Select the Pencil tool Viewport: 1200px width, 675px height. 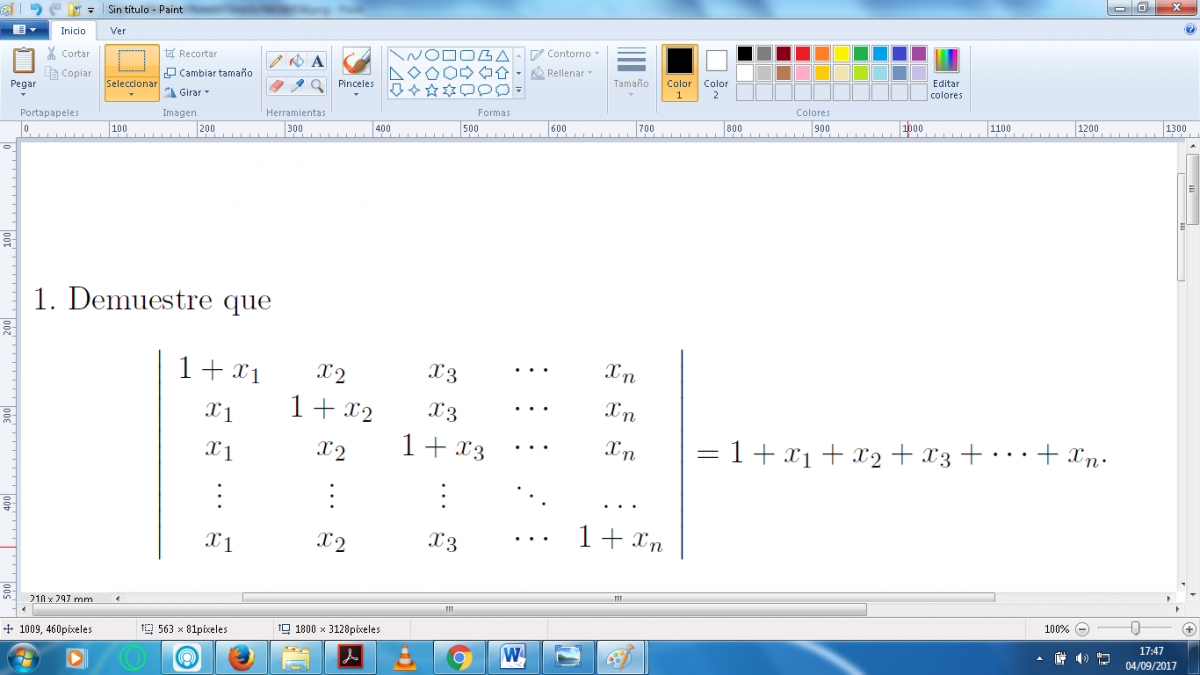tap(277, 61)
